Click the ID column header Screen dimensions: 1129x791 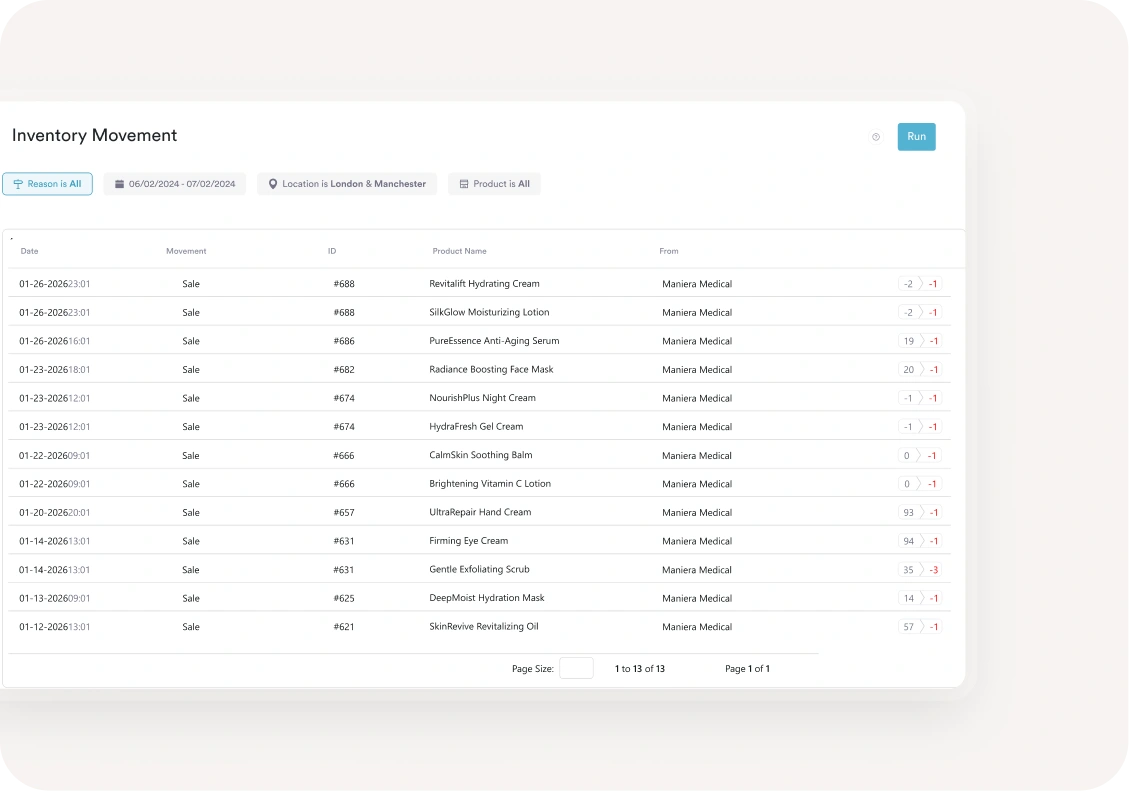332,251
